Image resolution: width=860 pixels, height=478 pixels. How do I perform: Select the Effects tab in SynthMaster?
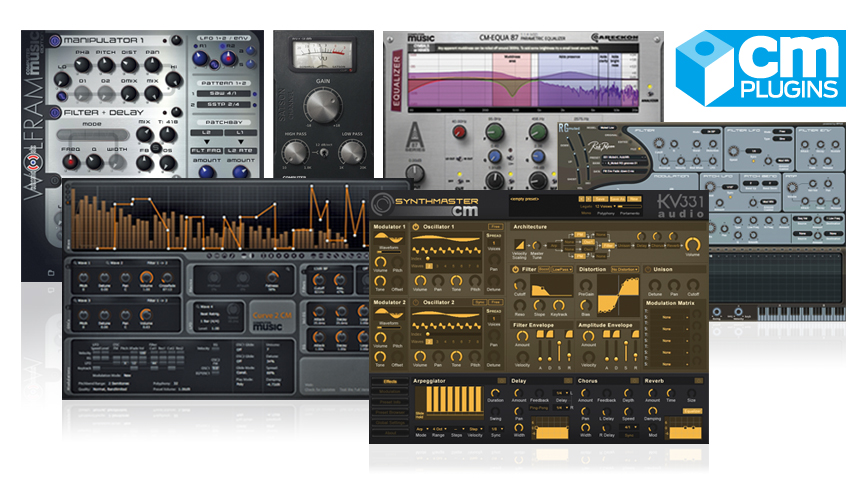(x=390, y=382)
